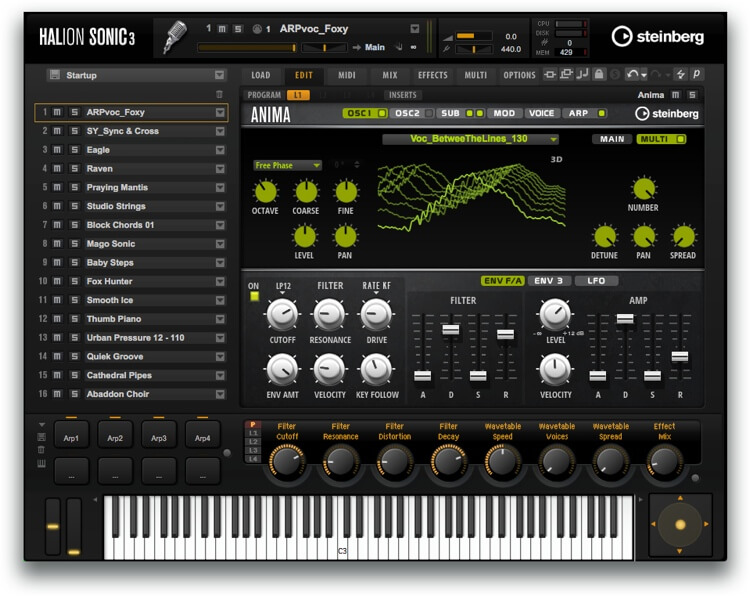The image size is (750, 596).
Task: Open the header program dropdown arrow
Action: 415,29
